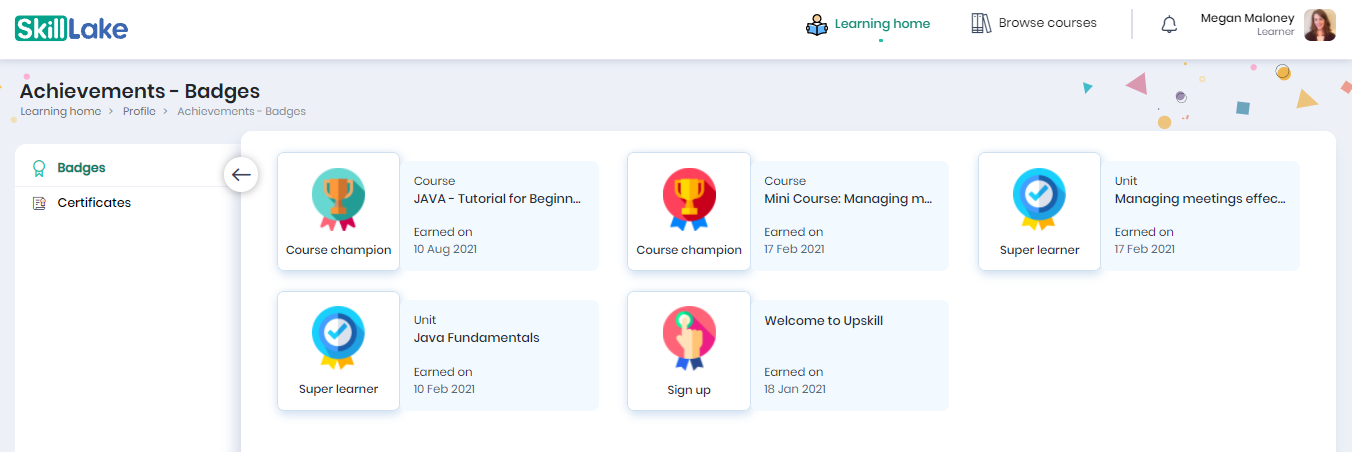
Task: Open the Java Fundamentals unit title
Action: pos(476,338)
